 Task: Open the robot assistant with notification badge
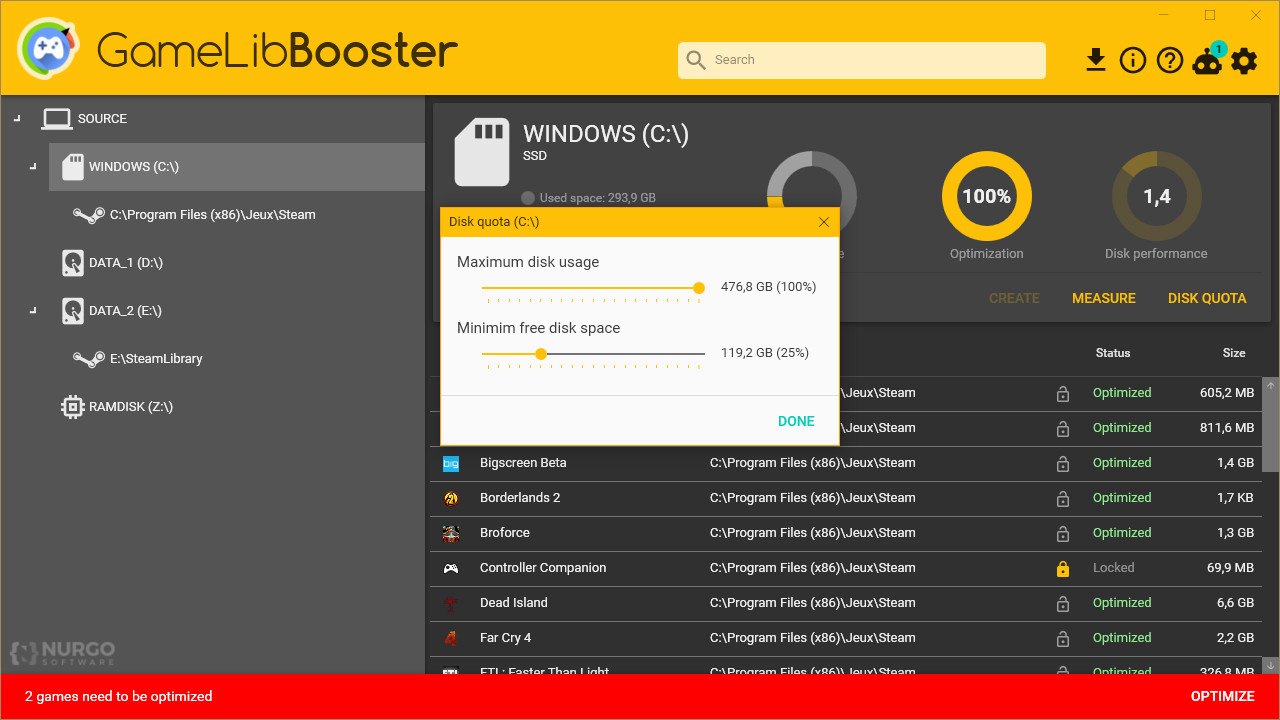pyautogui.click(x=1206, y=62)
